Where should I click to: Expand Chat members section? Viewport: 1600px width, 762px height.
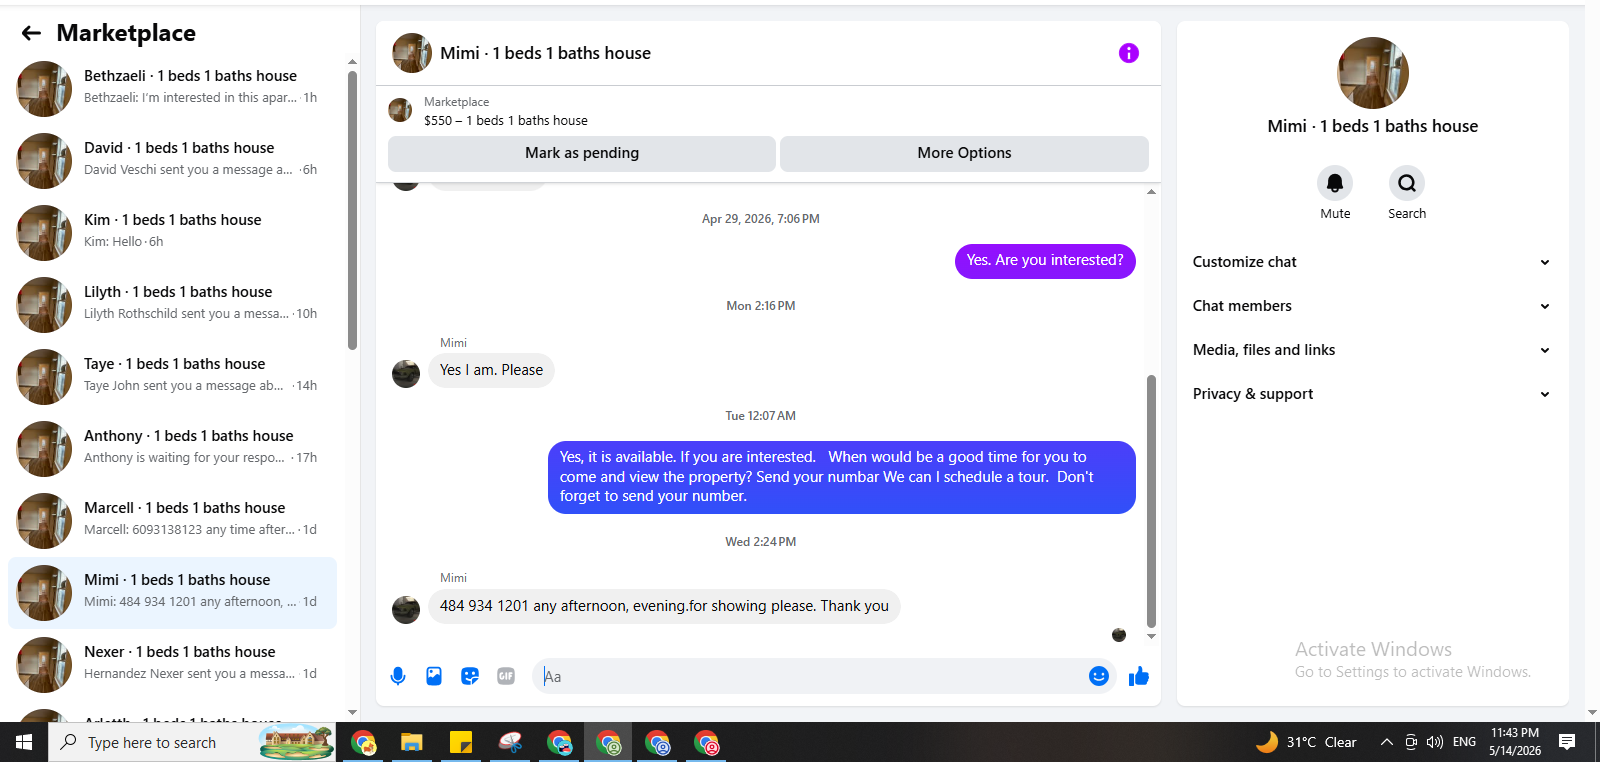point(1372,306)
